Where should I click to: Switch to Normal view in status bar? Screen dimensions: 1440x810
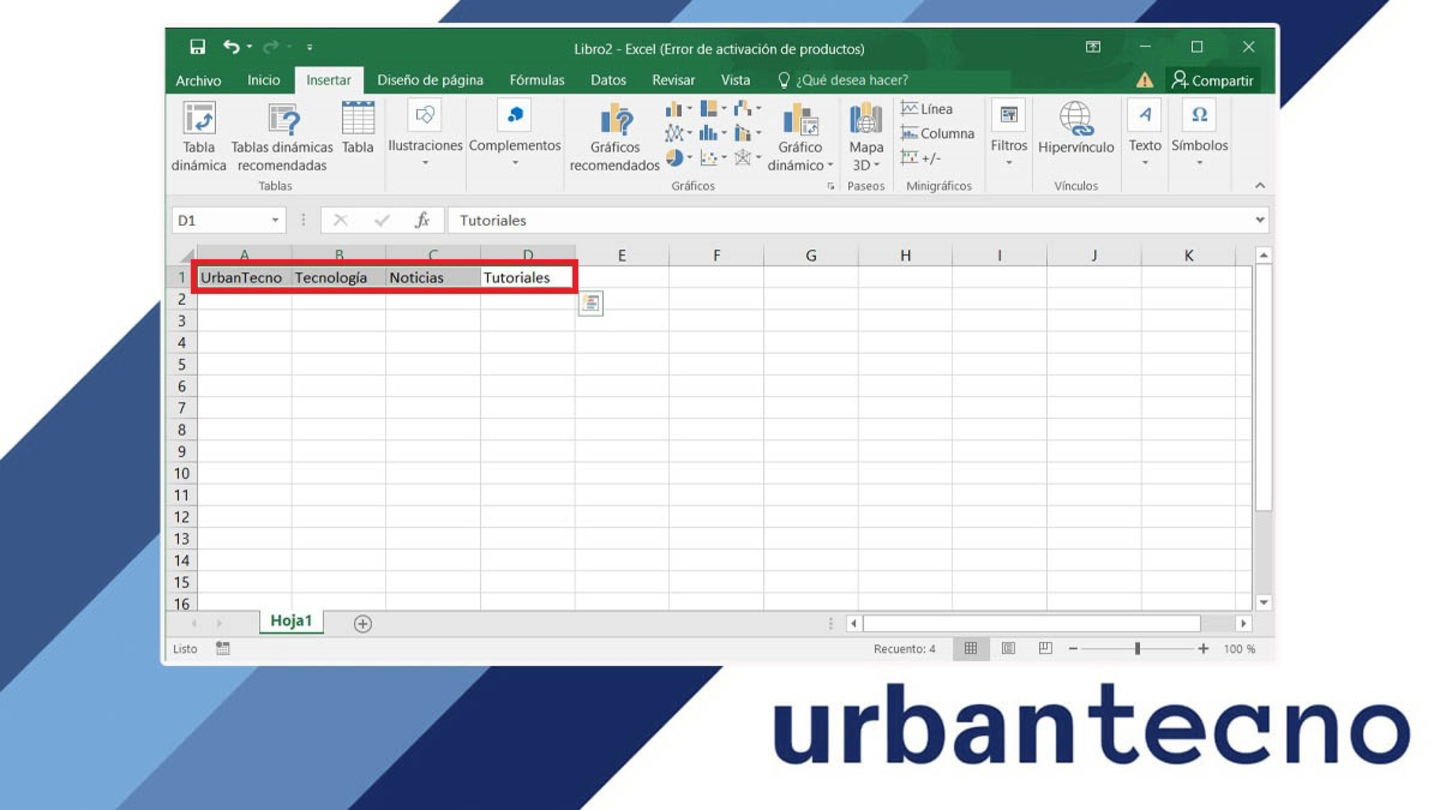click(970, 649)
